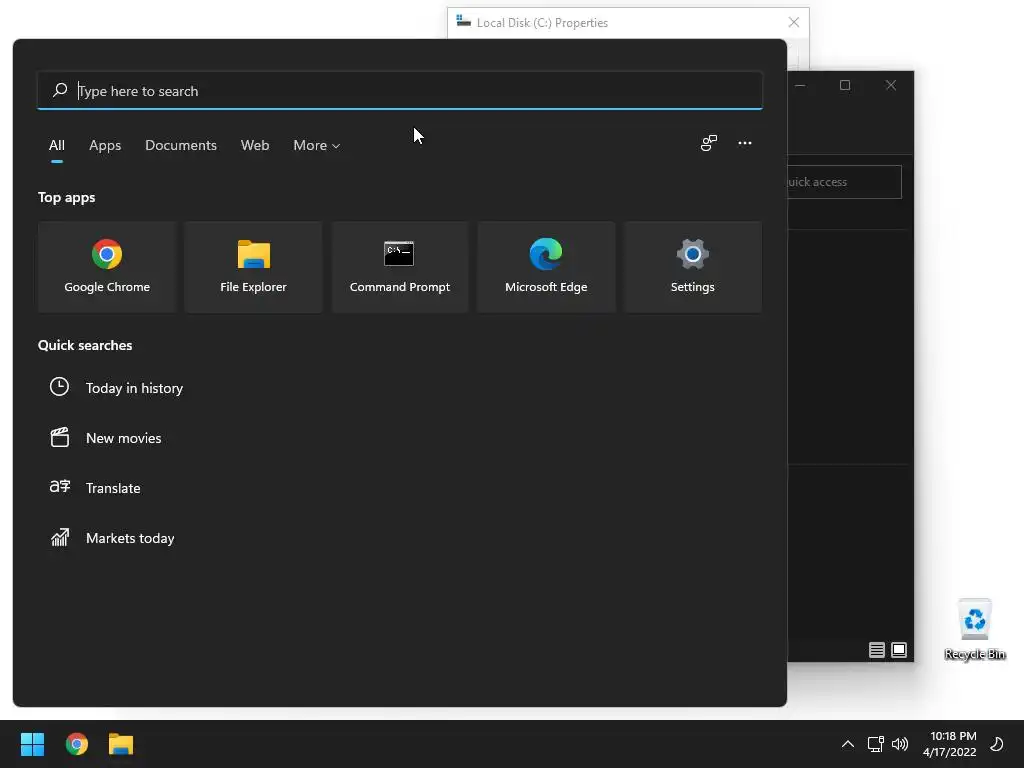Click the New movies clapperboard icon
This screenshot has height=768, width=1024.
tap(59, 437)
